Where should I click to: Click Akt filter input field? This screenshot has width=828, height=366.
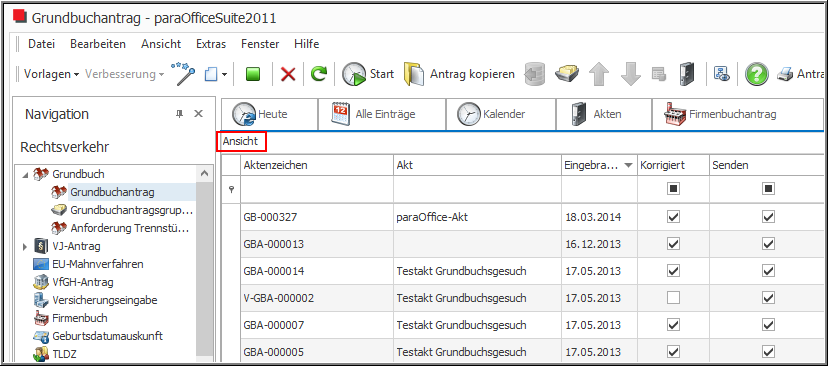(x=477, y=189)
